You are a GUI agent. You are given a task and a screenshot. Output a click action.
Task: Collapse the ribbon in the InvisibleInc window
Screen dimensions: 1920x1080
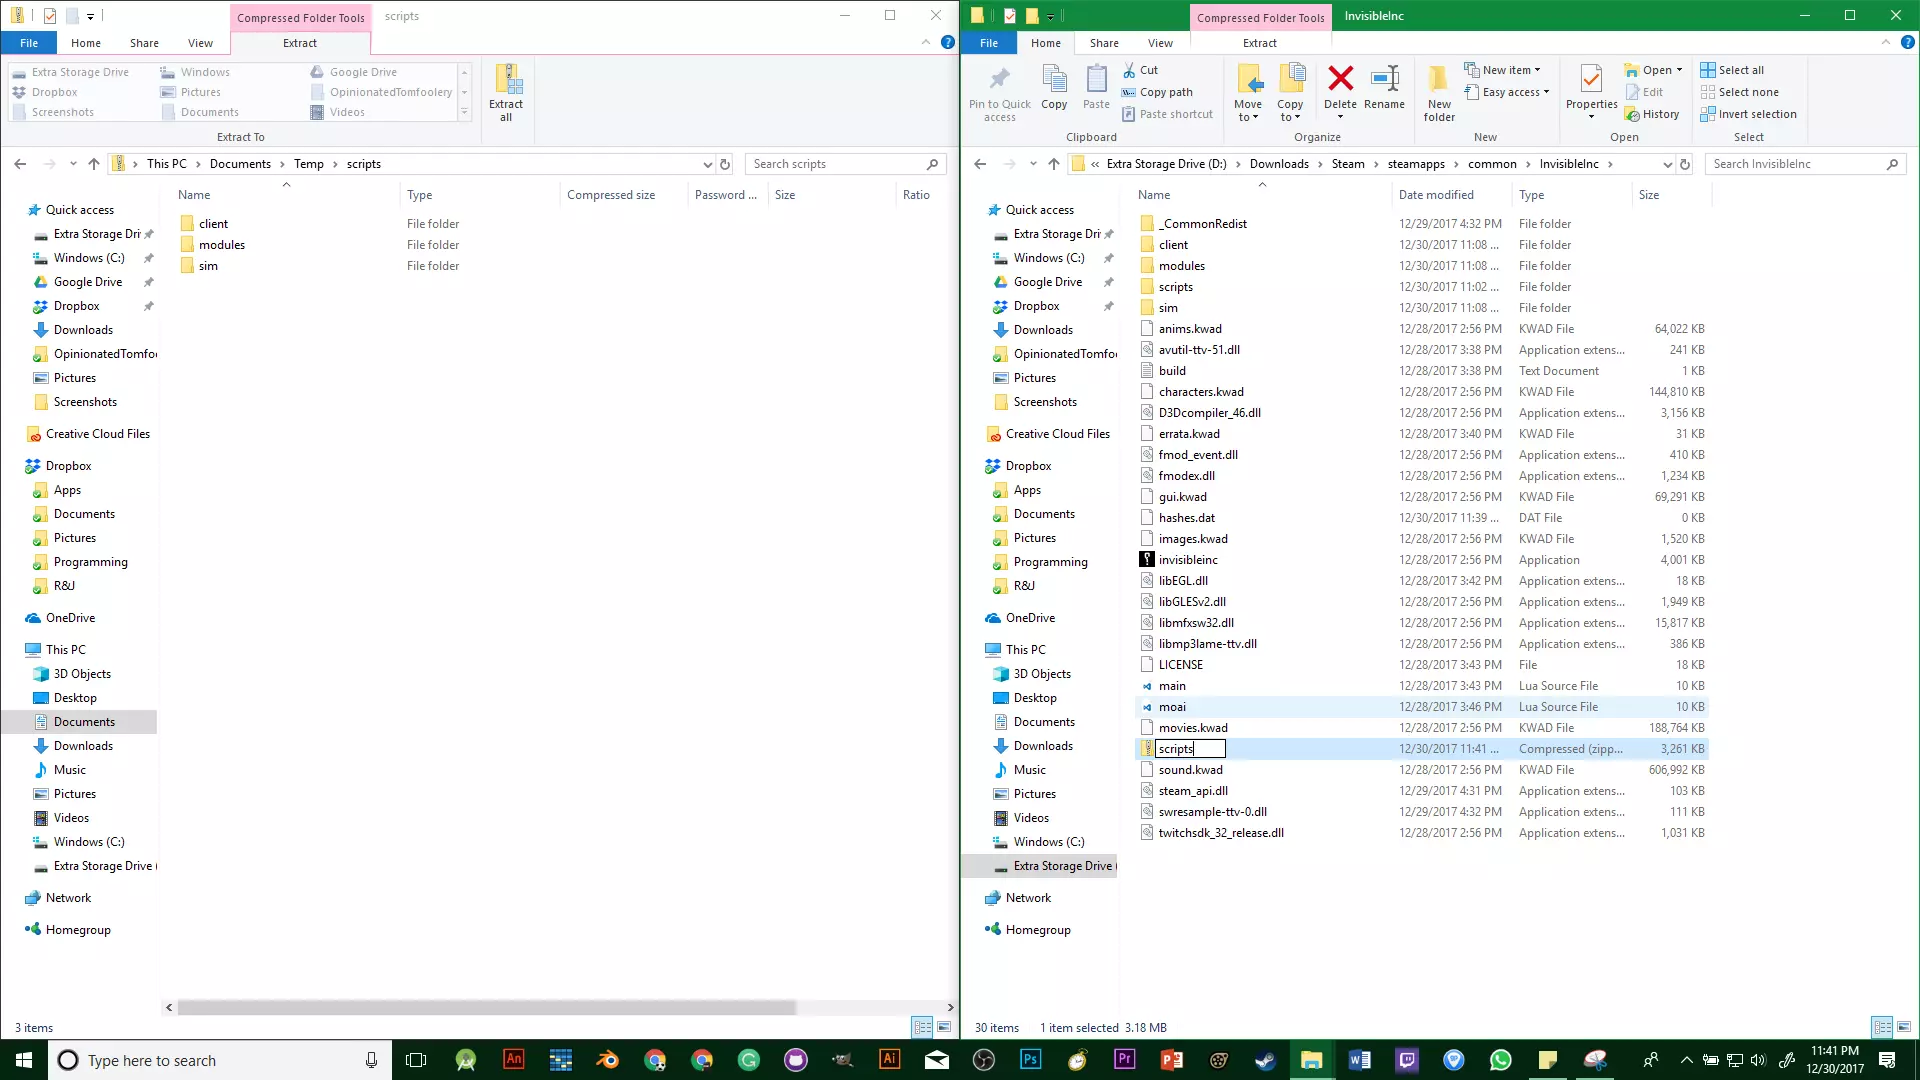1886,42
